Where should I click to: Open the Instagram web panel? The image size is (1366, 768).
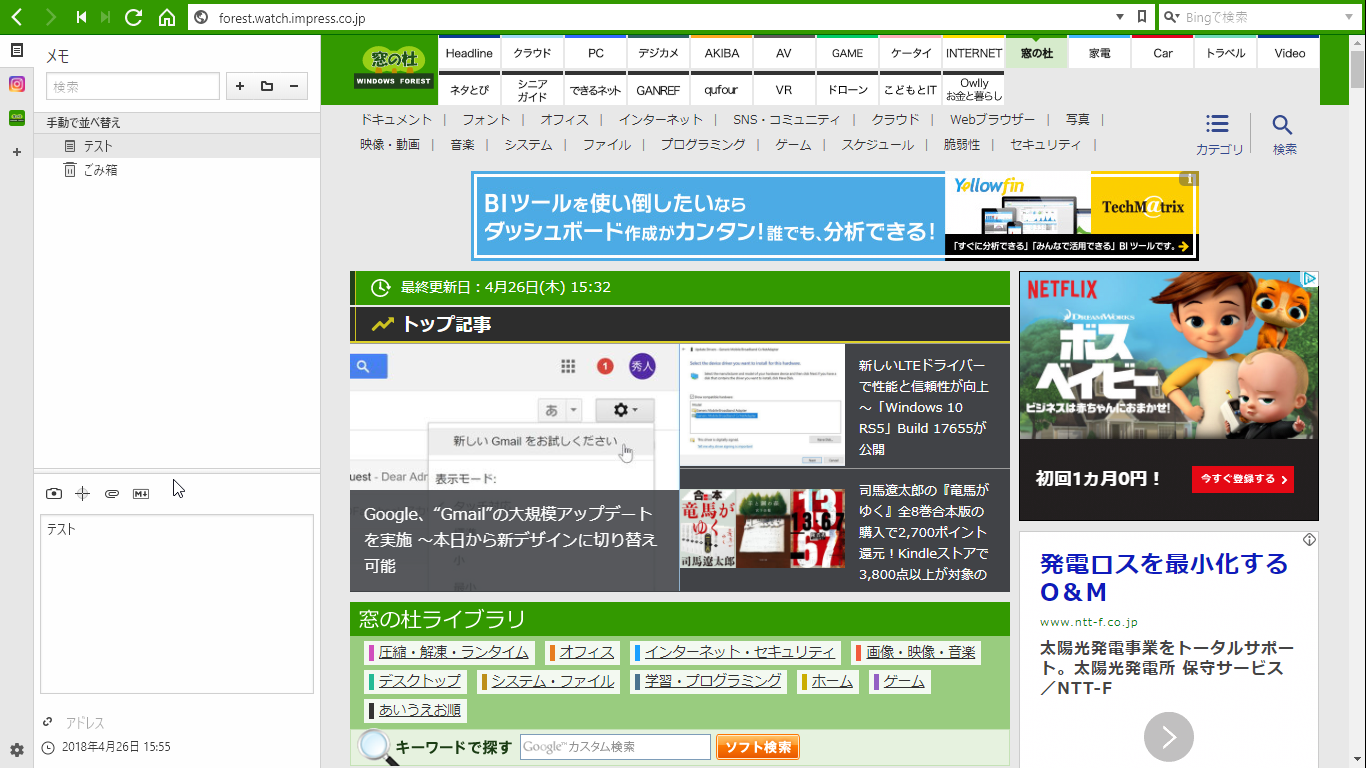16,84
